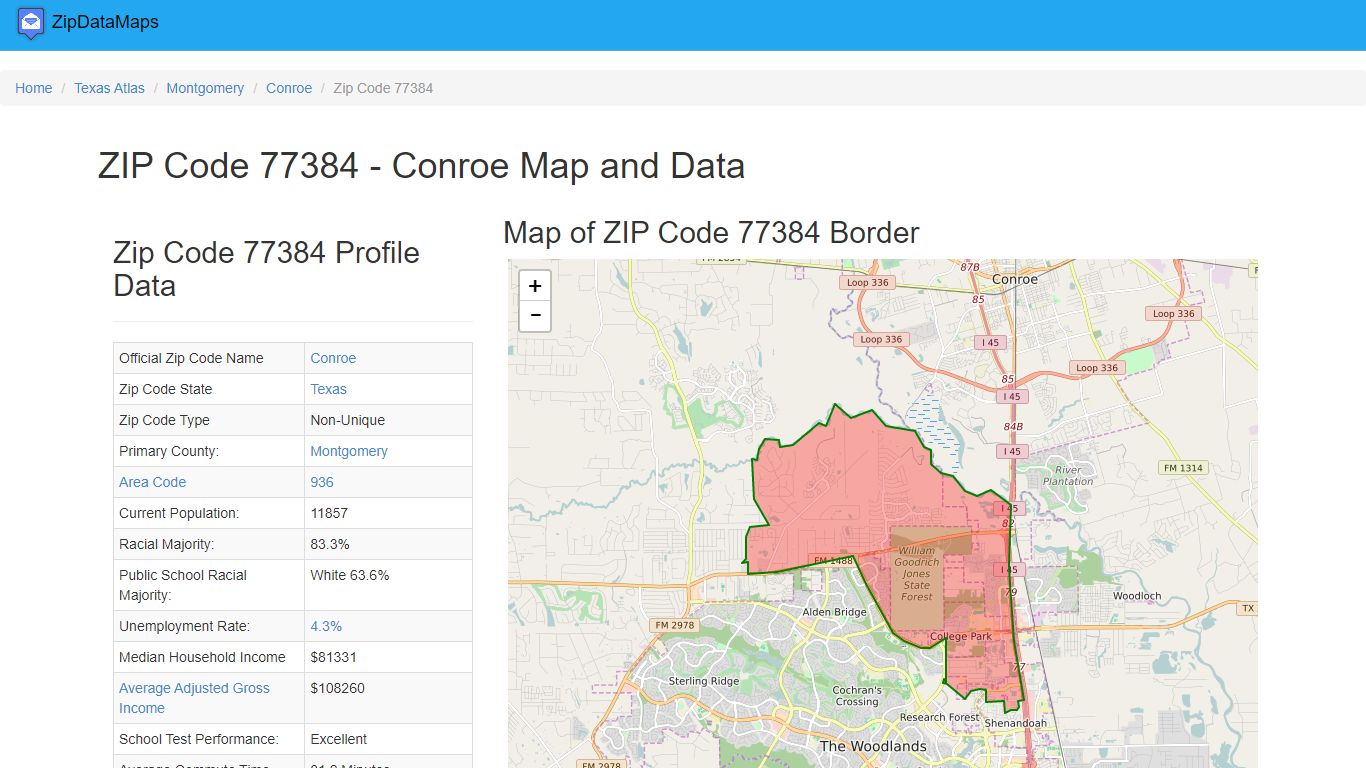Open the Area Code label link
The width and height of the screenshot is (1366, 768).
pyautogui.click(x=152, y=482)
